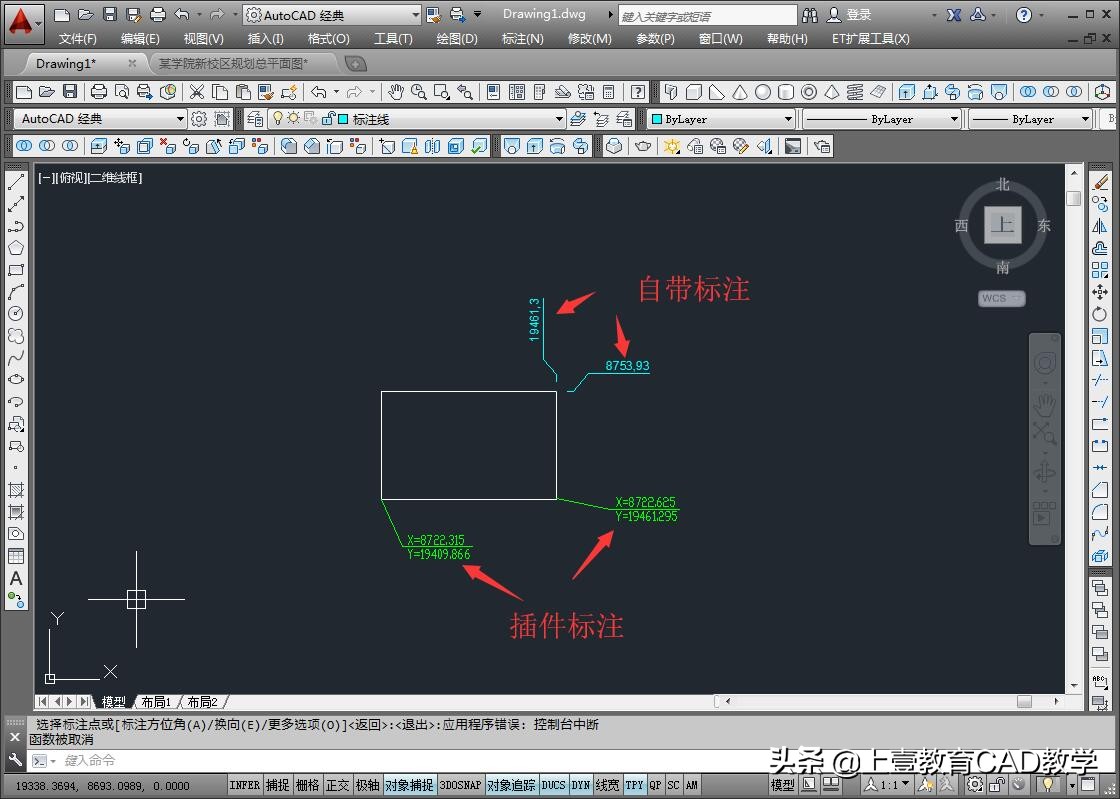Select the Line tool in draw toolbar
Screen dimensions: 1120x799
16,183
